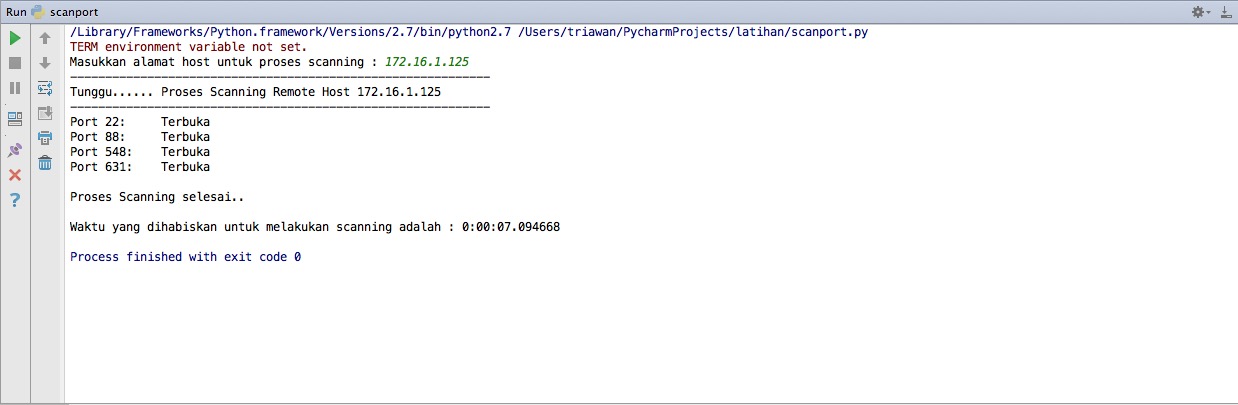Clear all console output with trash icon
This screenshot has height=405, width=1238.
pos(45,163)
